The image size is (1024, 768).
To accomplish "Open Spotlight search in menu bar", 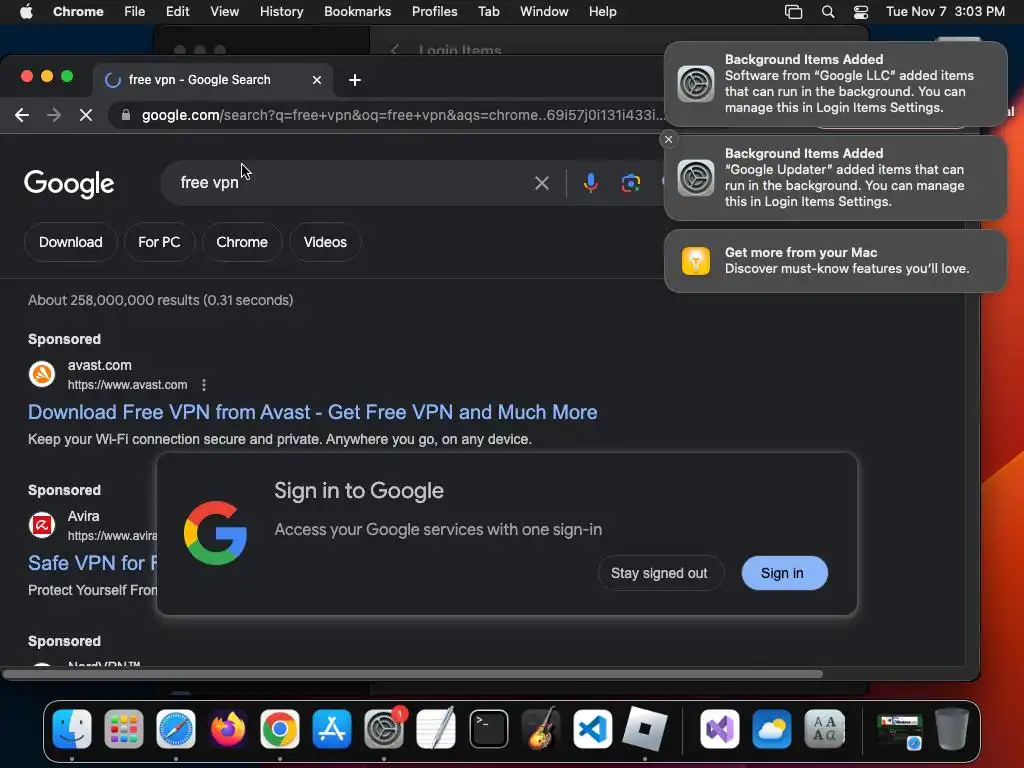I will click(x=827, y=12).
